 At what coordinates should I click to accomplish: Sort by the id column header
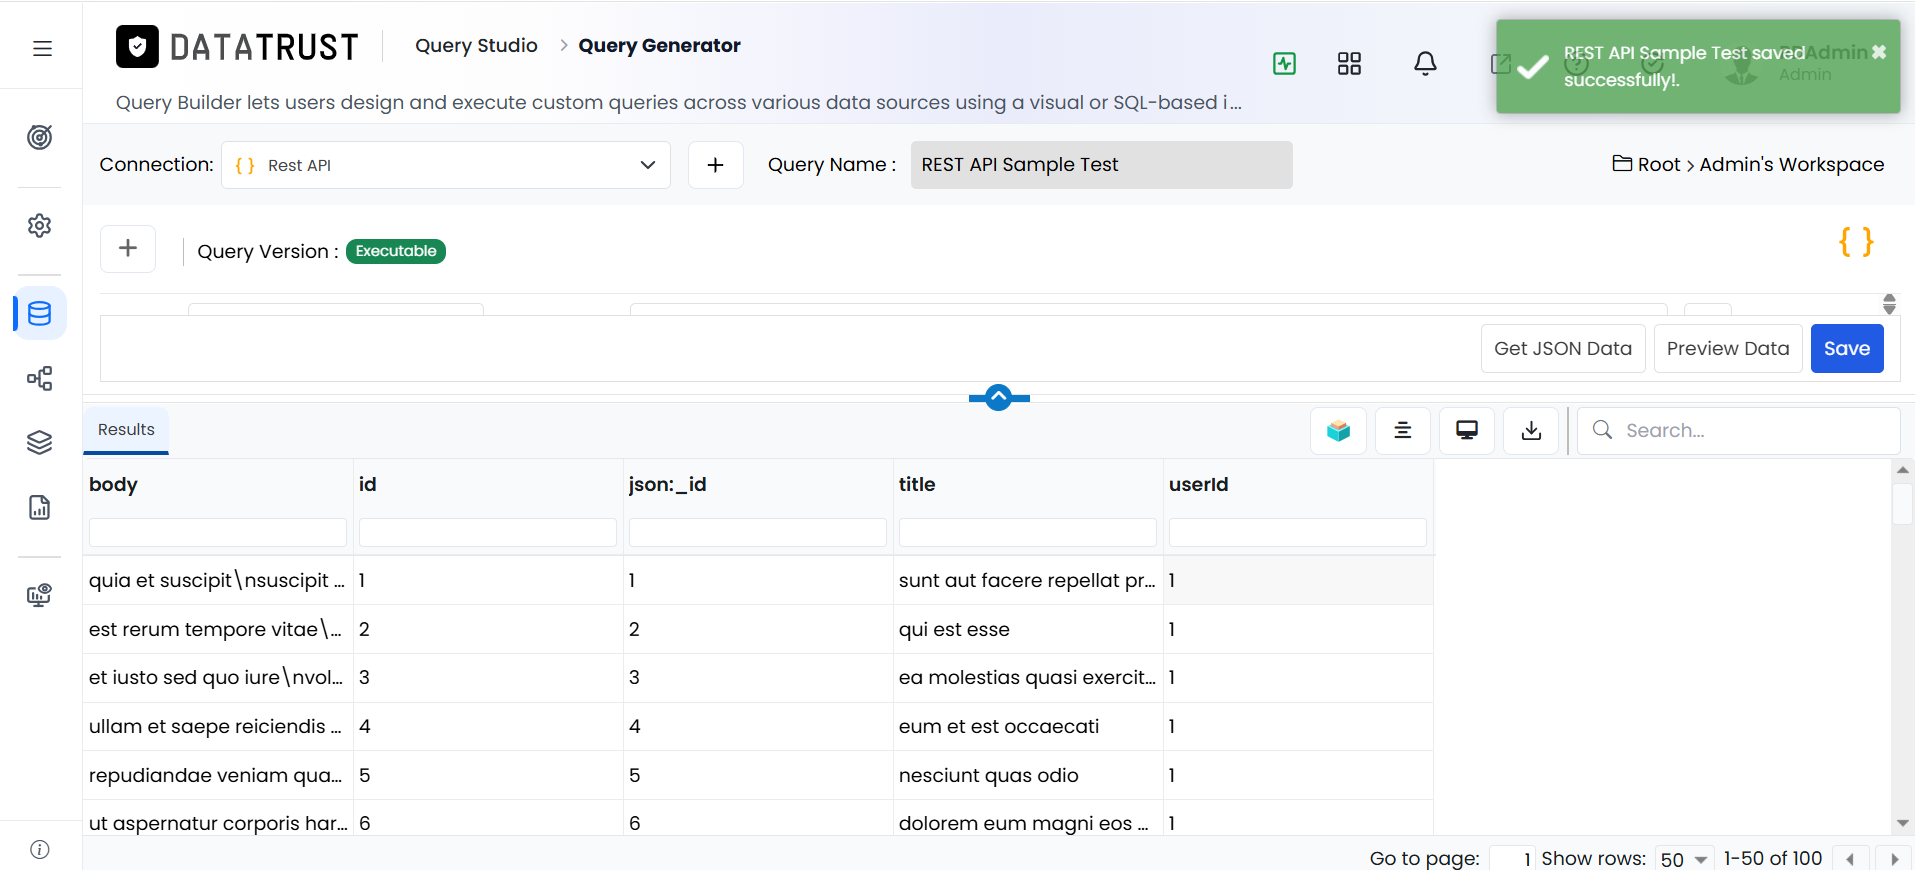pos(368,485)
